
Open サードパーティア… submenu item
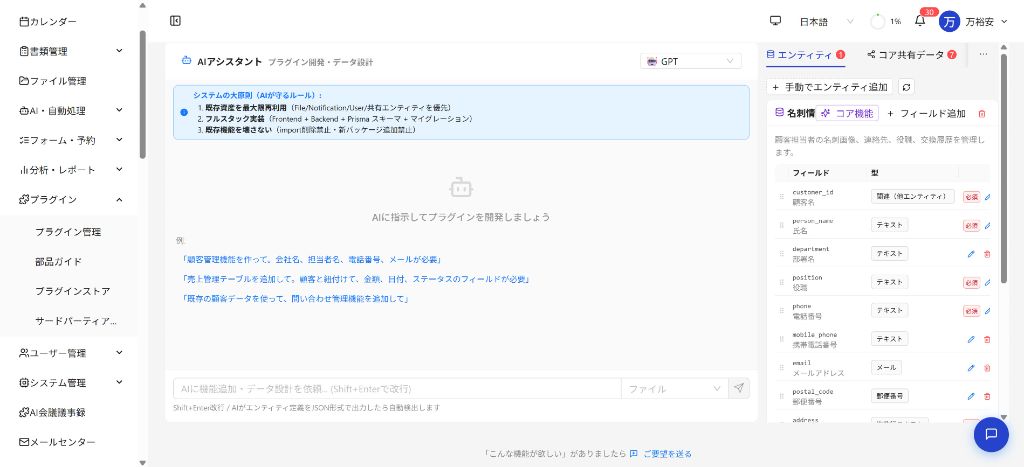coord(76,321)
